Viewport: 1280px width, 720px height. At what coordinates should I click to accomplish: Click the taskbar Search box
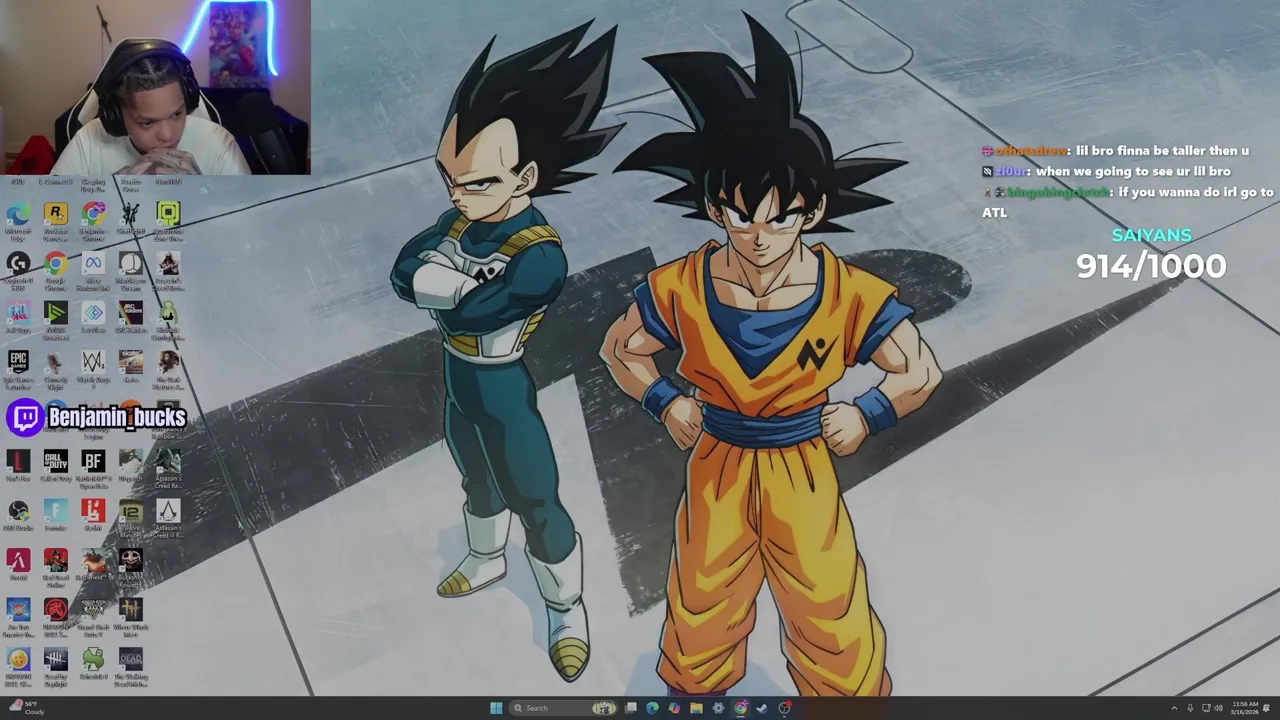point(565,708)
